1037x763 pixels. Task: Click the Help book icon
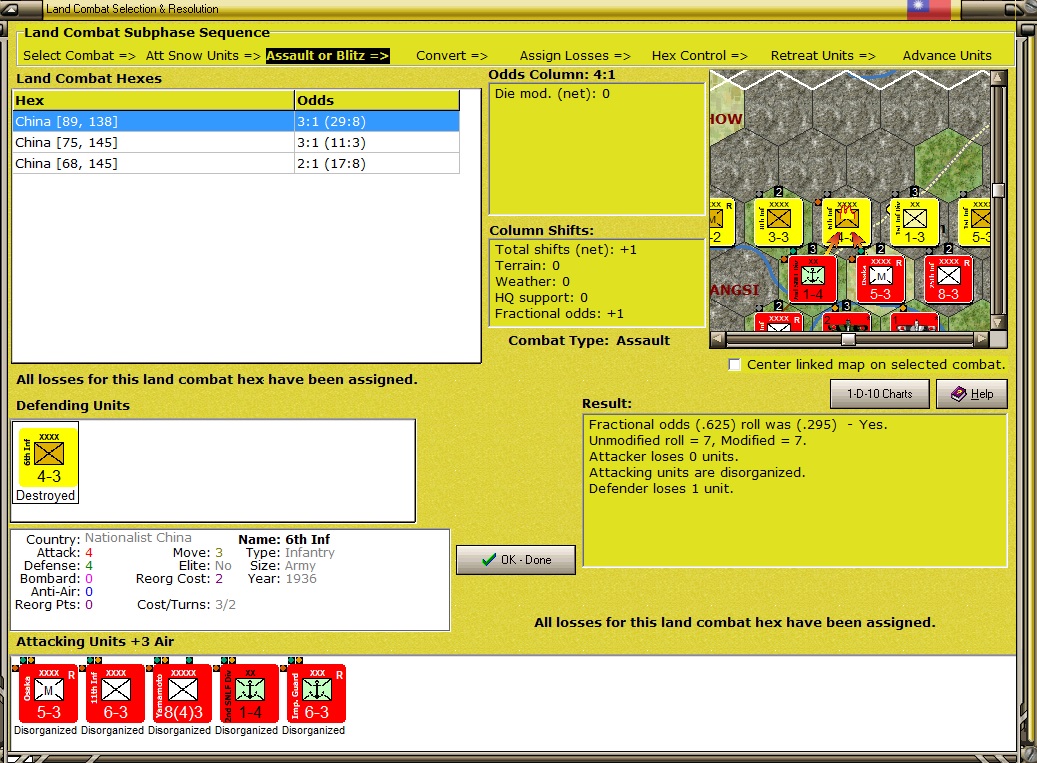958,394
